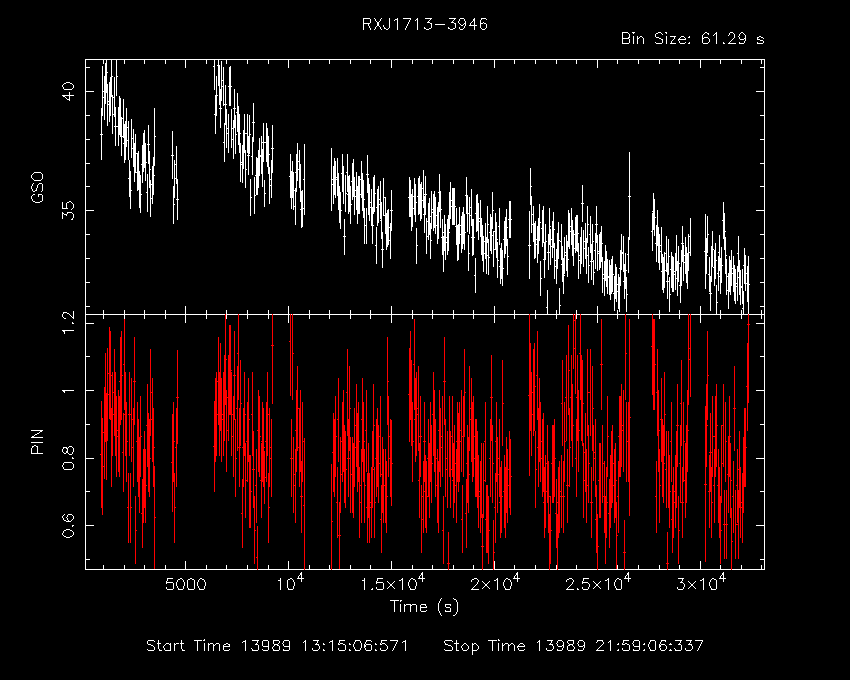Click the Time (s) axis label

point(424,606)
